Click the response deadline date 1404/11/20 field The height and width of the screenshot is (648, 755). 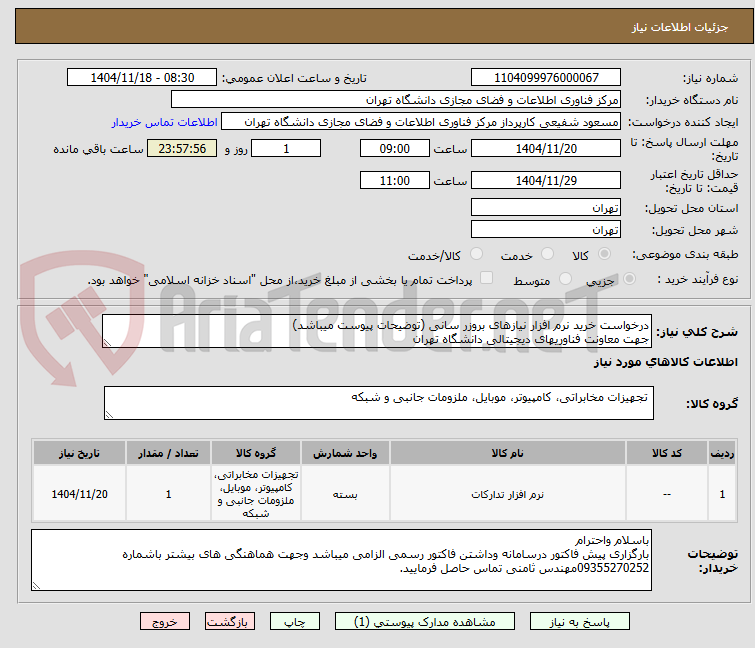coord(546,148)
